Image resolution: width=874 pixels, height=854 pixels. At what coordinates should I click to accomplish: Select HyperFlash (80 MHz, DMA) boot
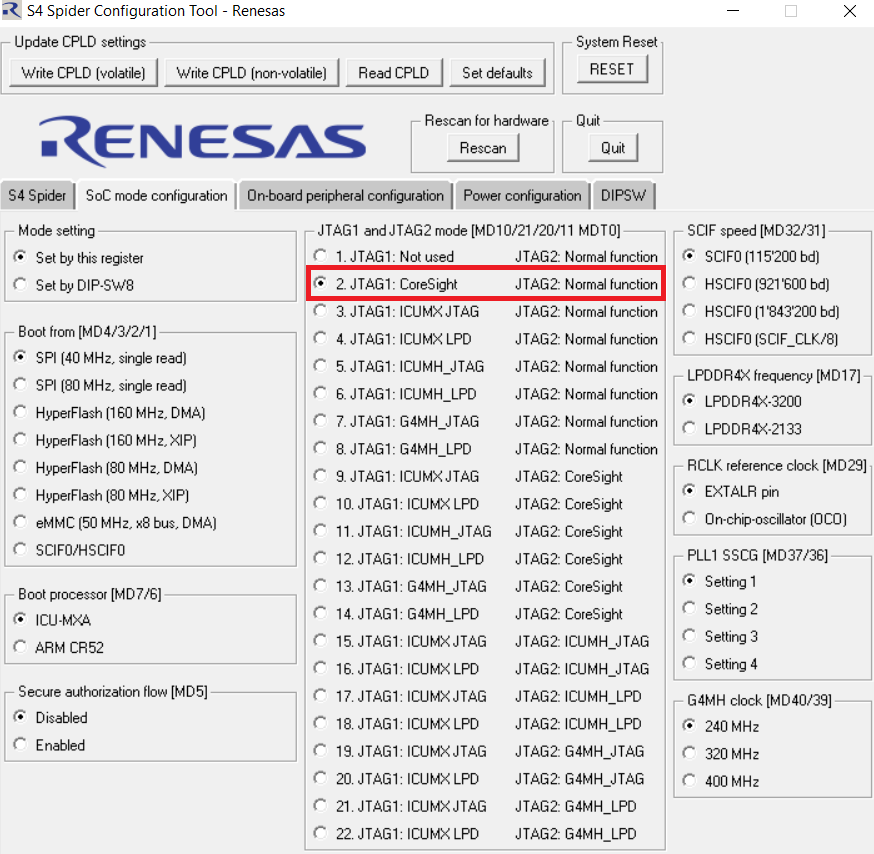point(106,468)
